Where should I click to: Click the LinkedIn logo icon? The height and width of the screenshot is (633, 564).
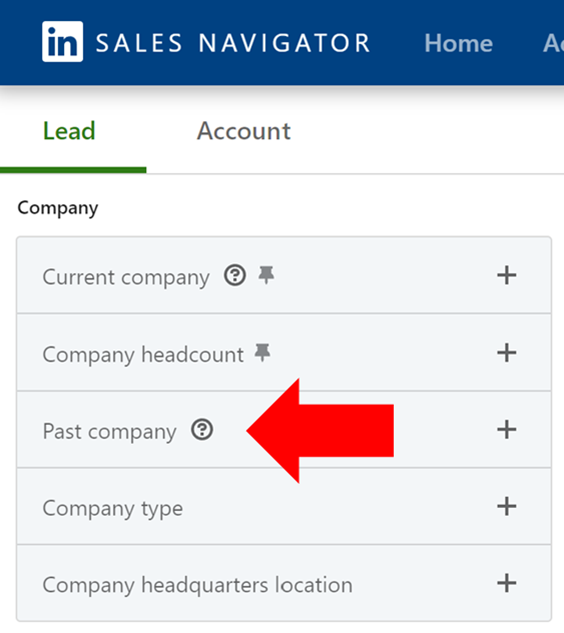click(63, 42)
